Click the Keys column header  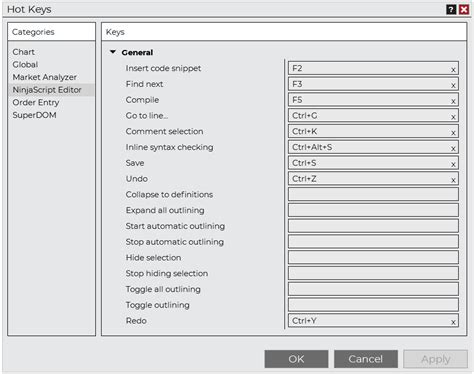284,32
